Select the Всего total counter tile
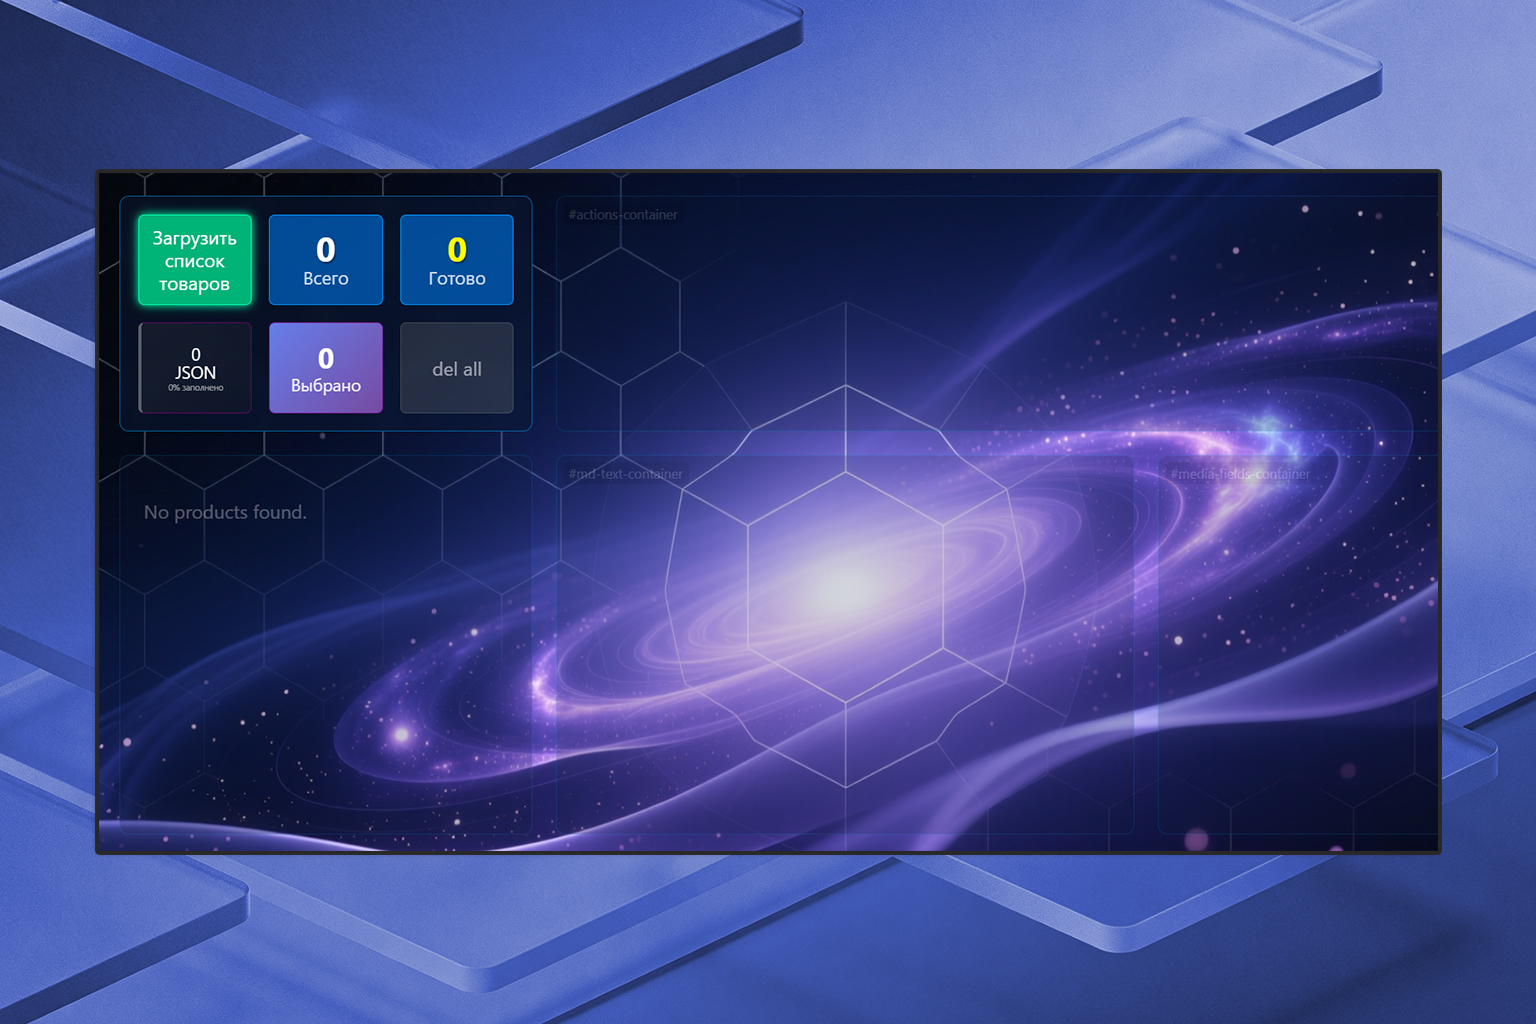This screenshot has height=1024, width=1536. point(326,260)
